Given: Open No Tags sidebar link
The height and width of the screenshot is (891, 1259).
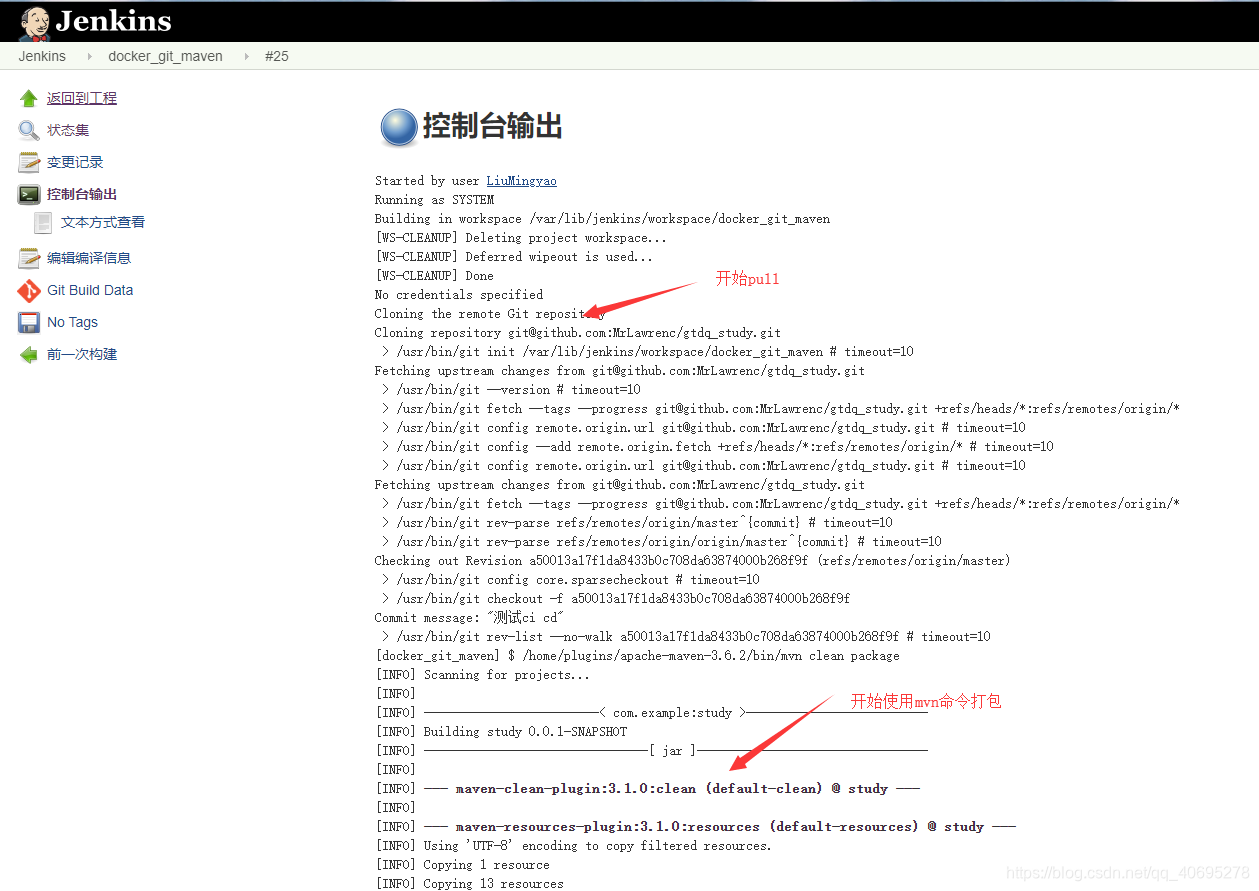Looking at the screenshot, I should point(72,322).
